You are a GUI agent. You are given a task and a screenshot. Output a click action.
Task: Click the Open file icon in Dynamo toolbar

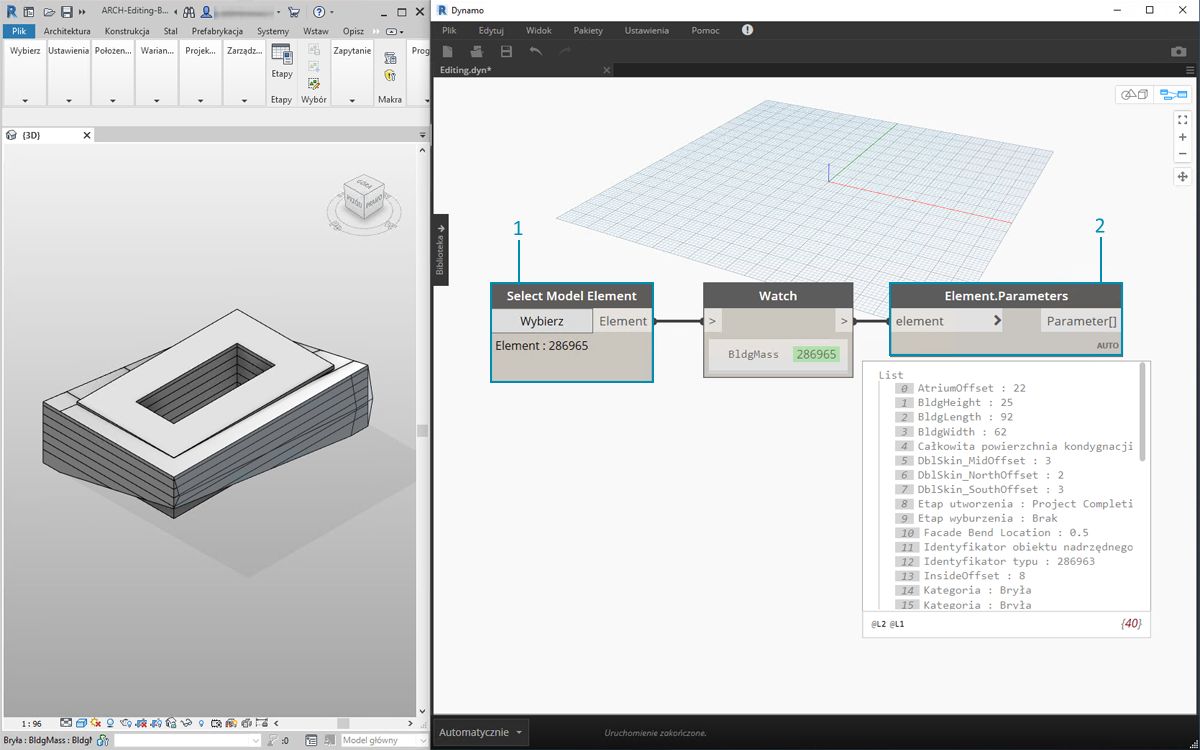click(x=477, y=51)
